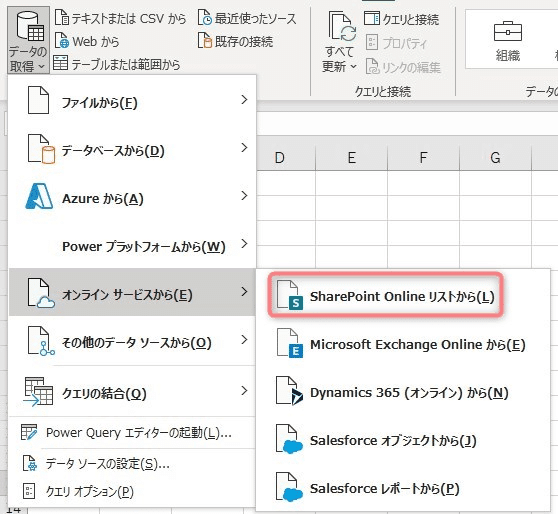Click 既存の接続 text label

point(244,42)
